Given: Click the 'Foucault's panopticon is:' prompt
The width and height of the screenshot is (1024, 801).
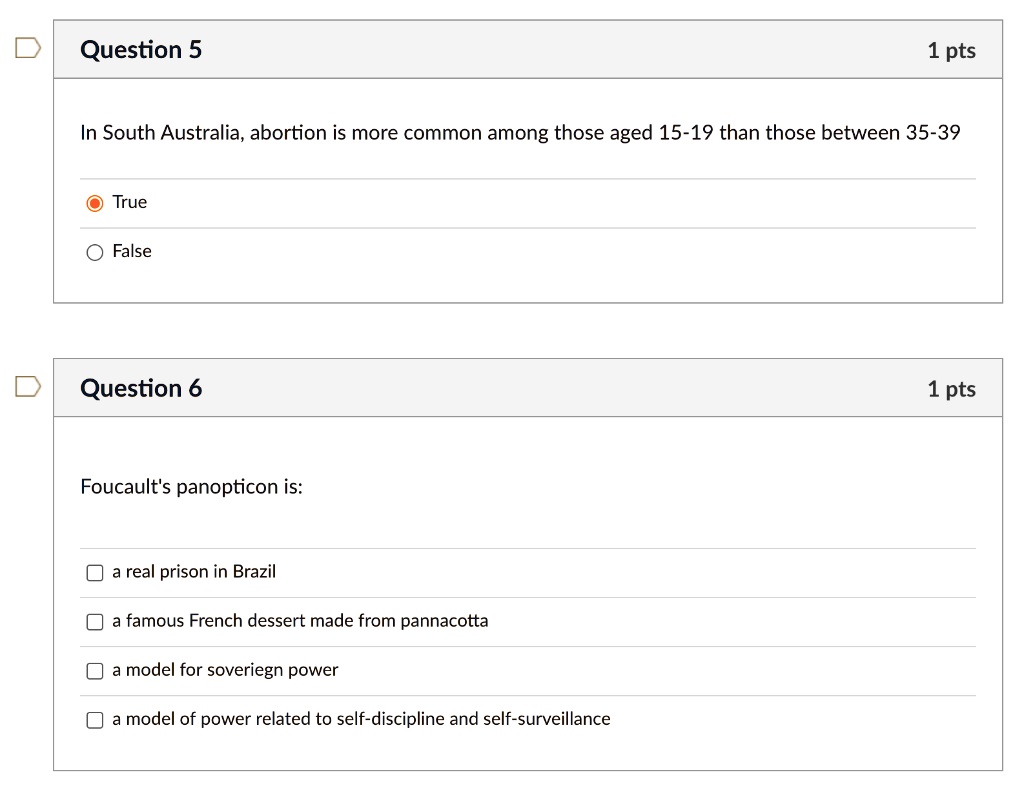Looking at the screenshot, I should coord(191,486).
